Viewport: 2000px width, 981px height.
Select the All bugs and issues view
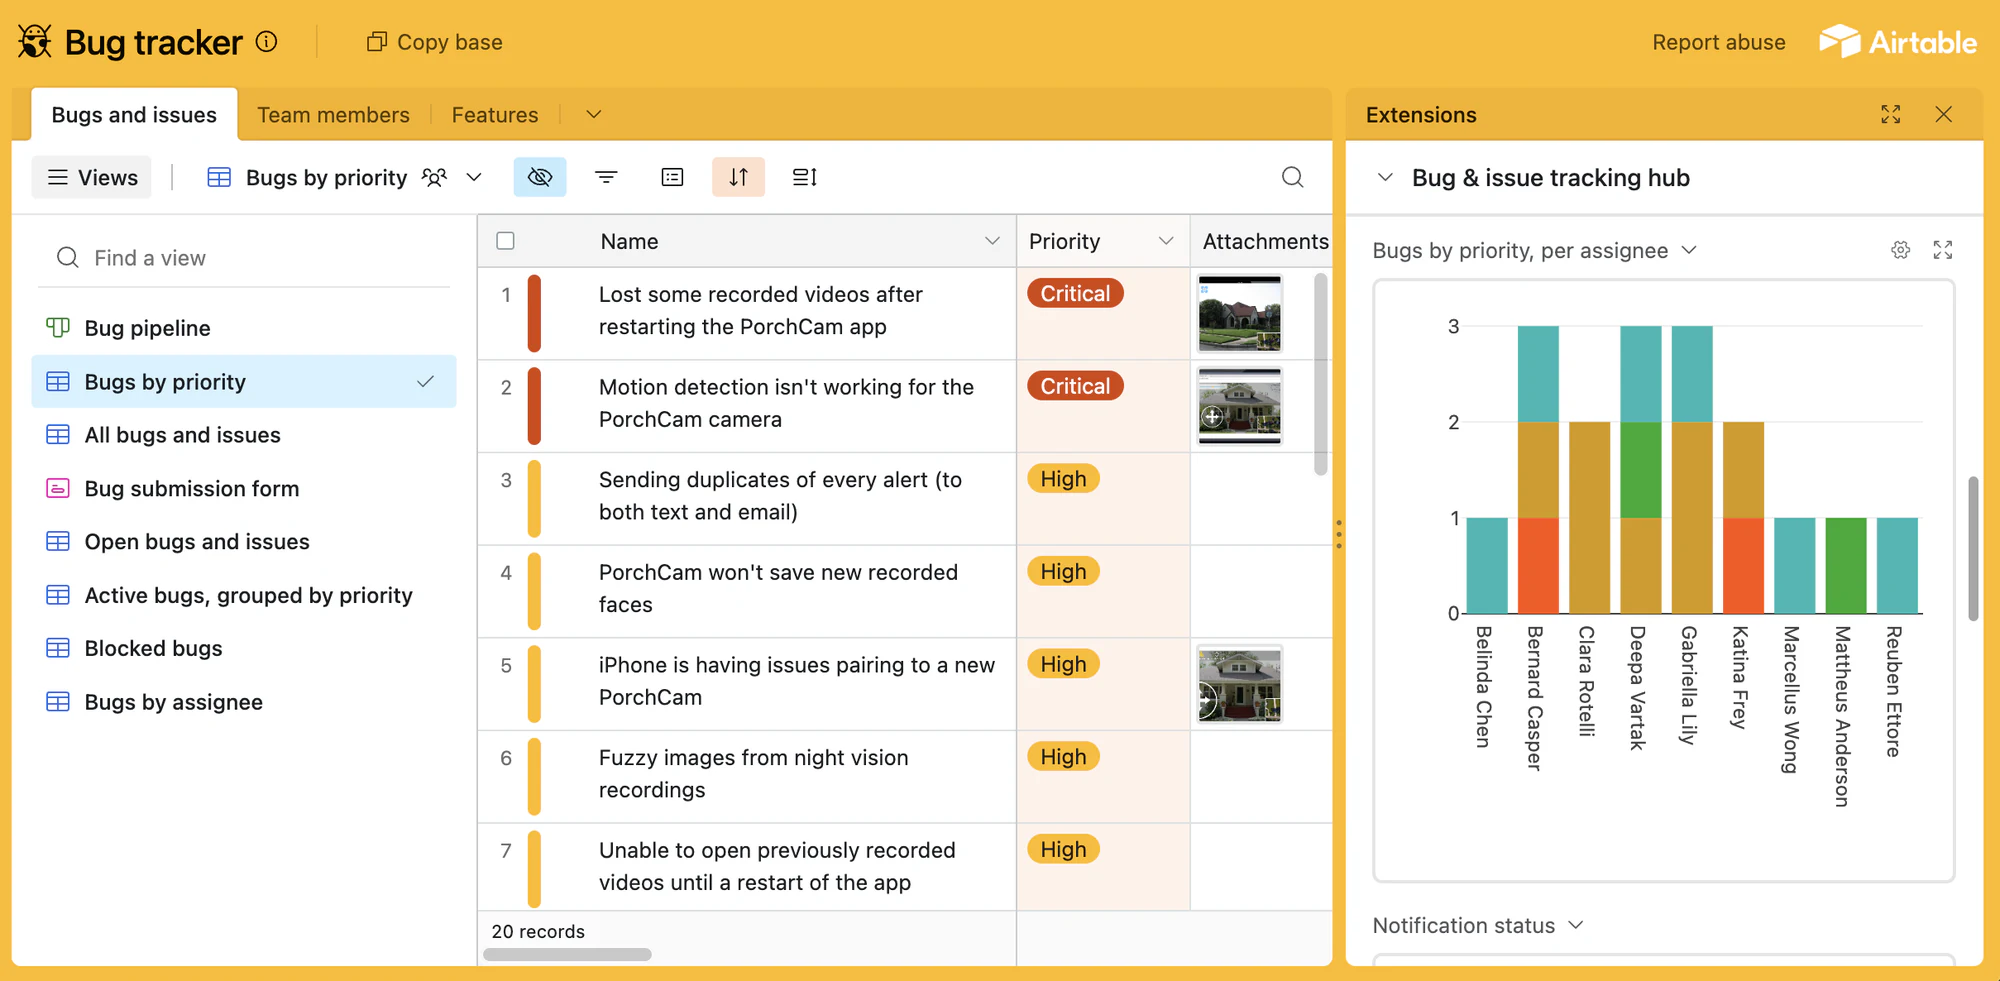click(244, 435)
